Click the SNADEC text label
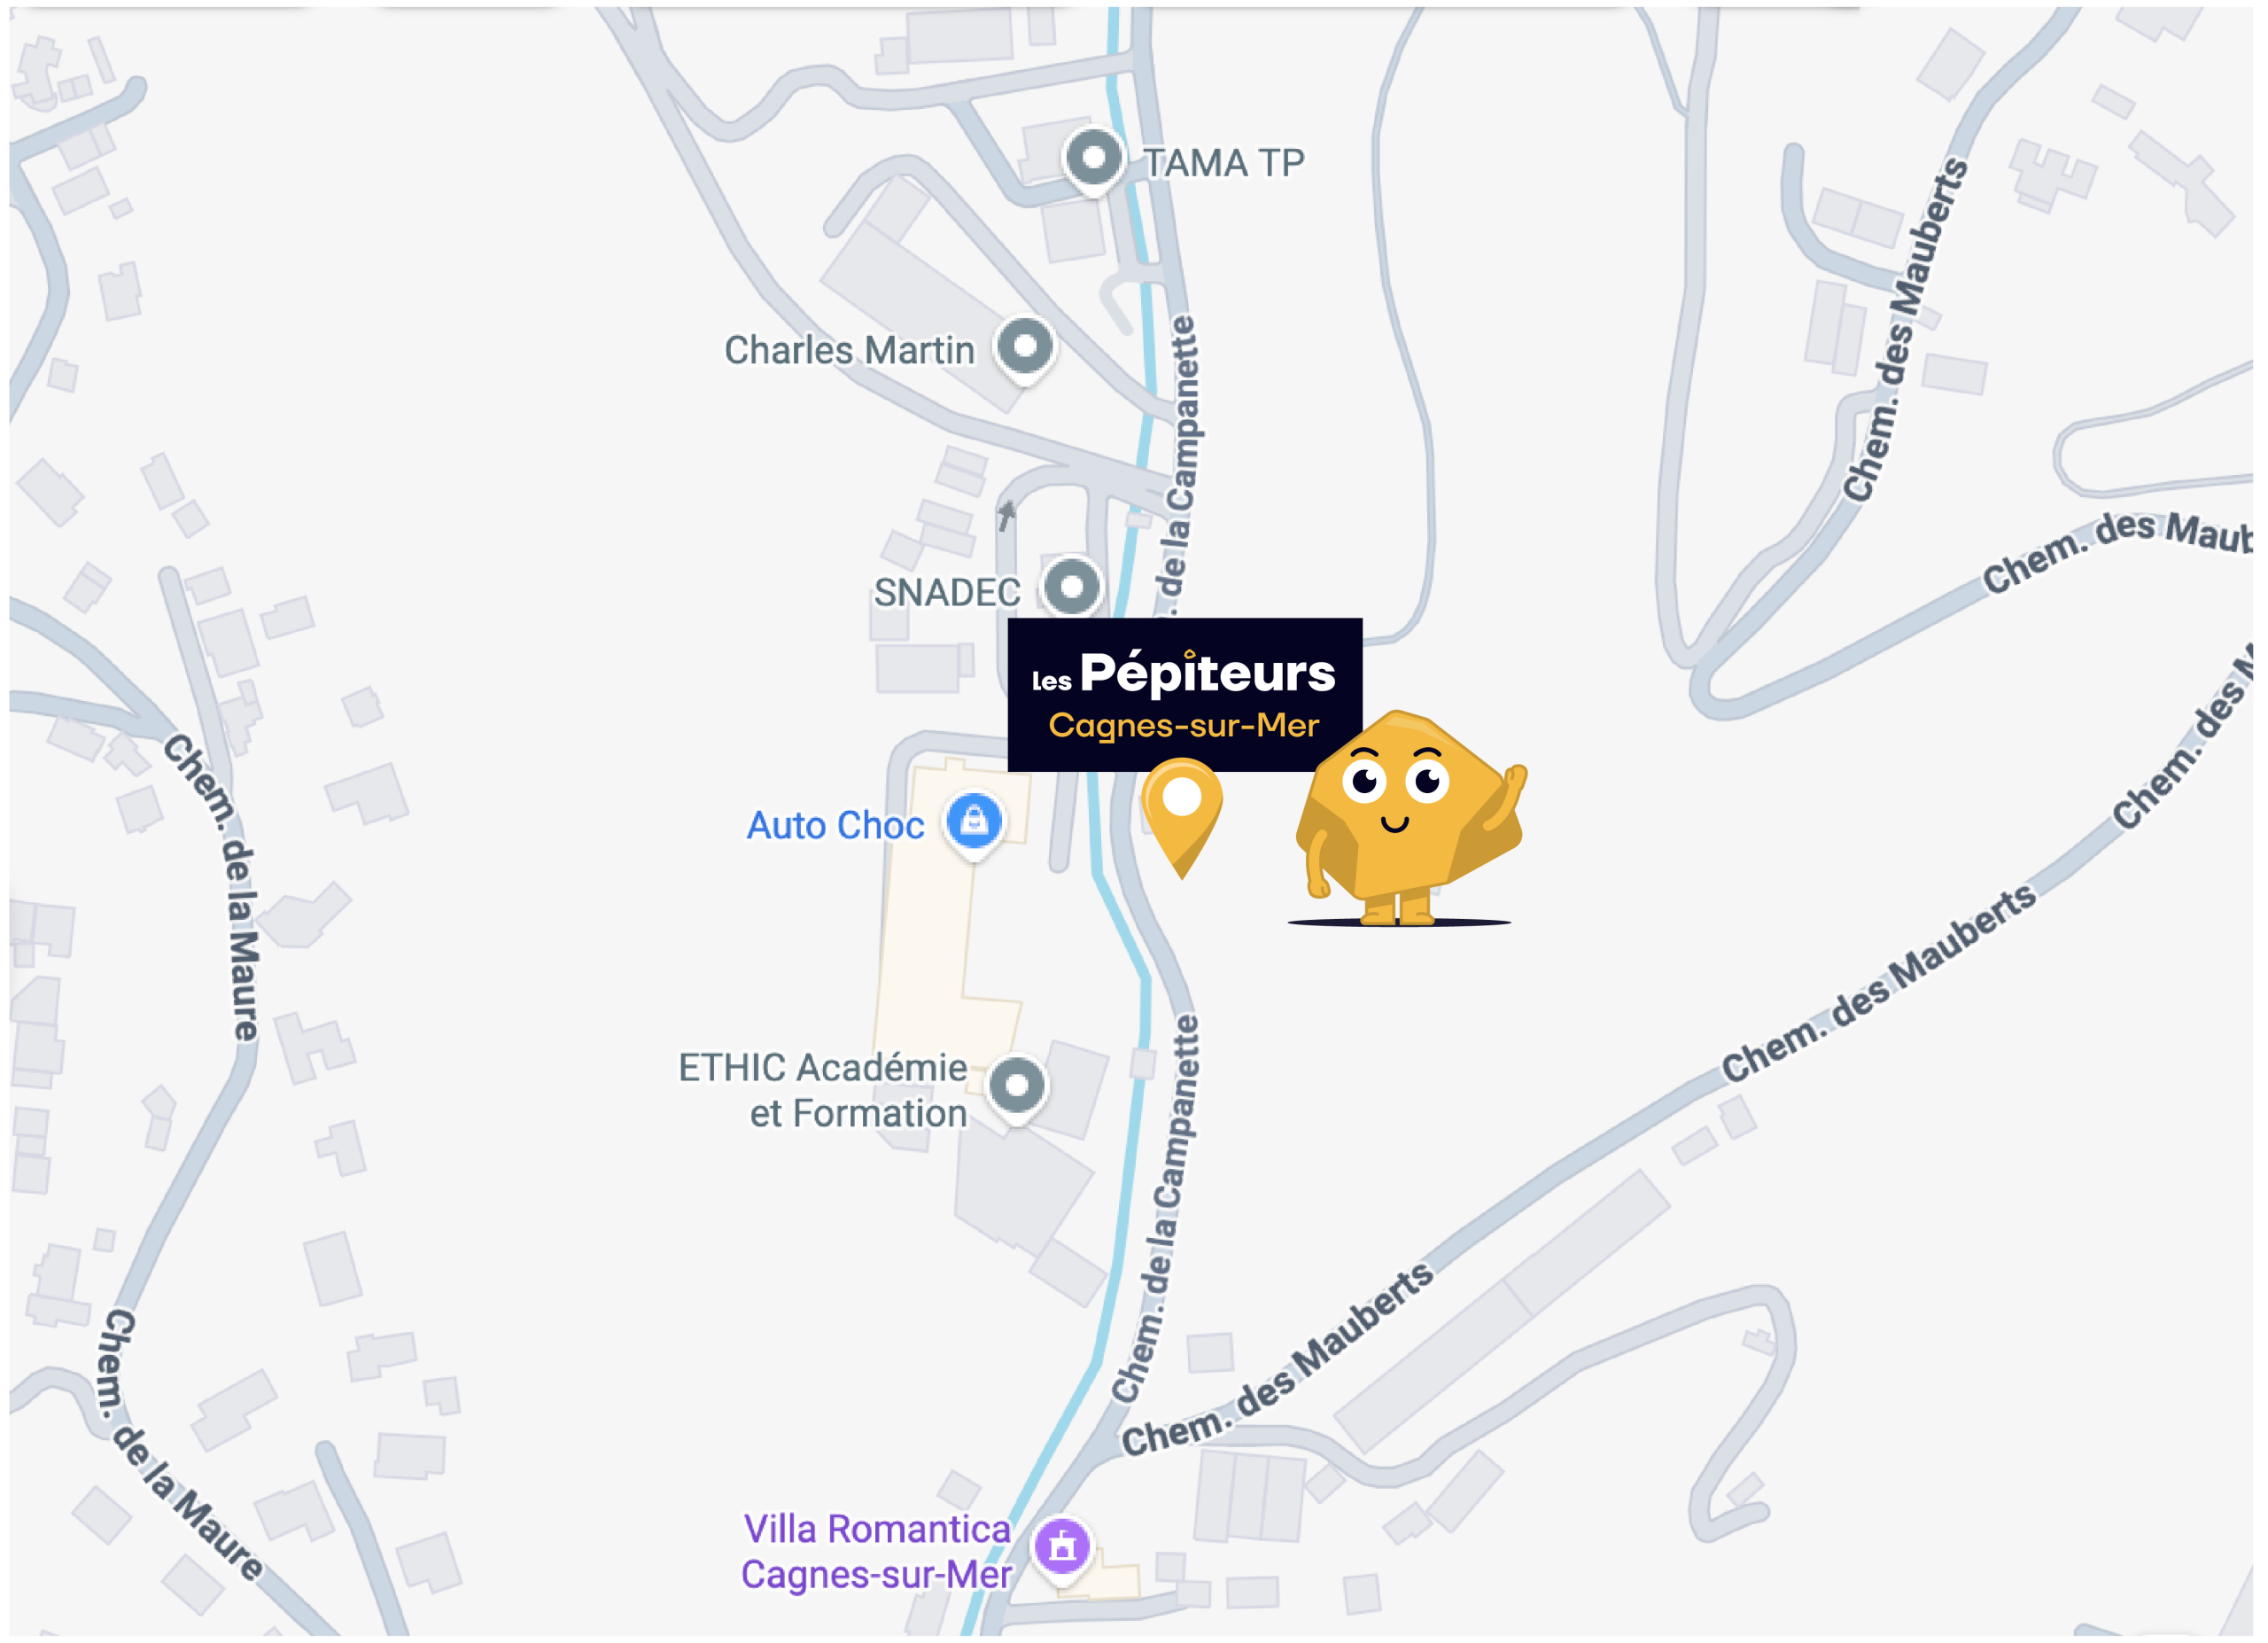2268x1643 pixels. click(947, 593)
